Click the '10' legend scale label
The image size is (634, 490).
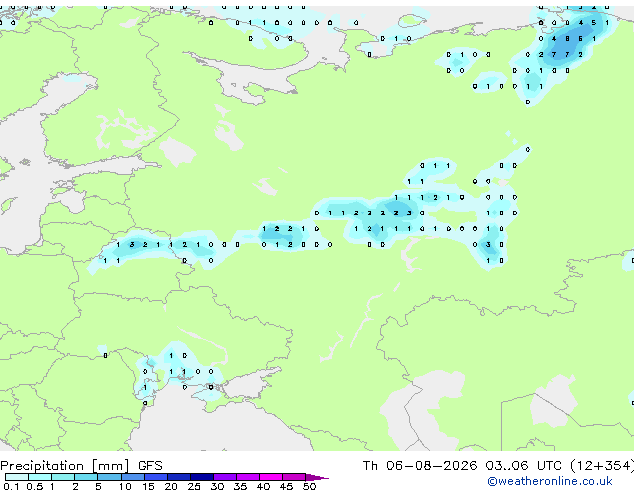coord(125,486)
